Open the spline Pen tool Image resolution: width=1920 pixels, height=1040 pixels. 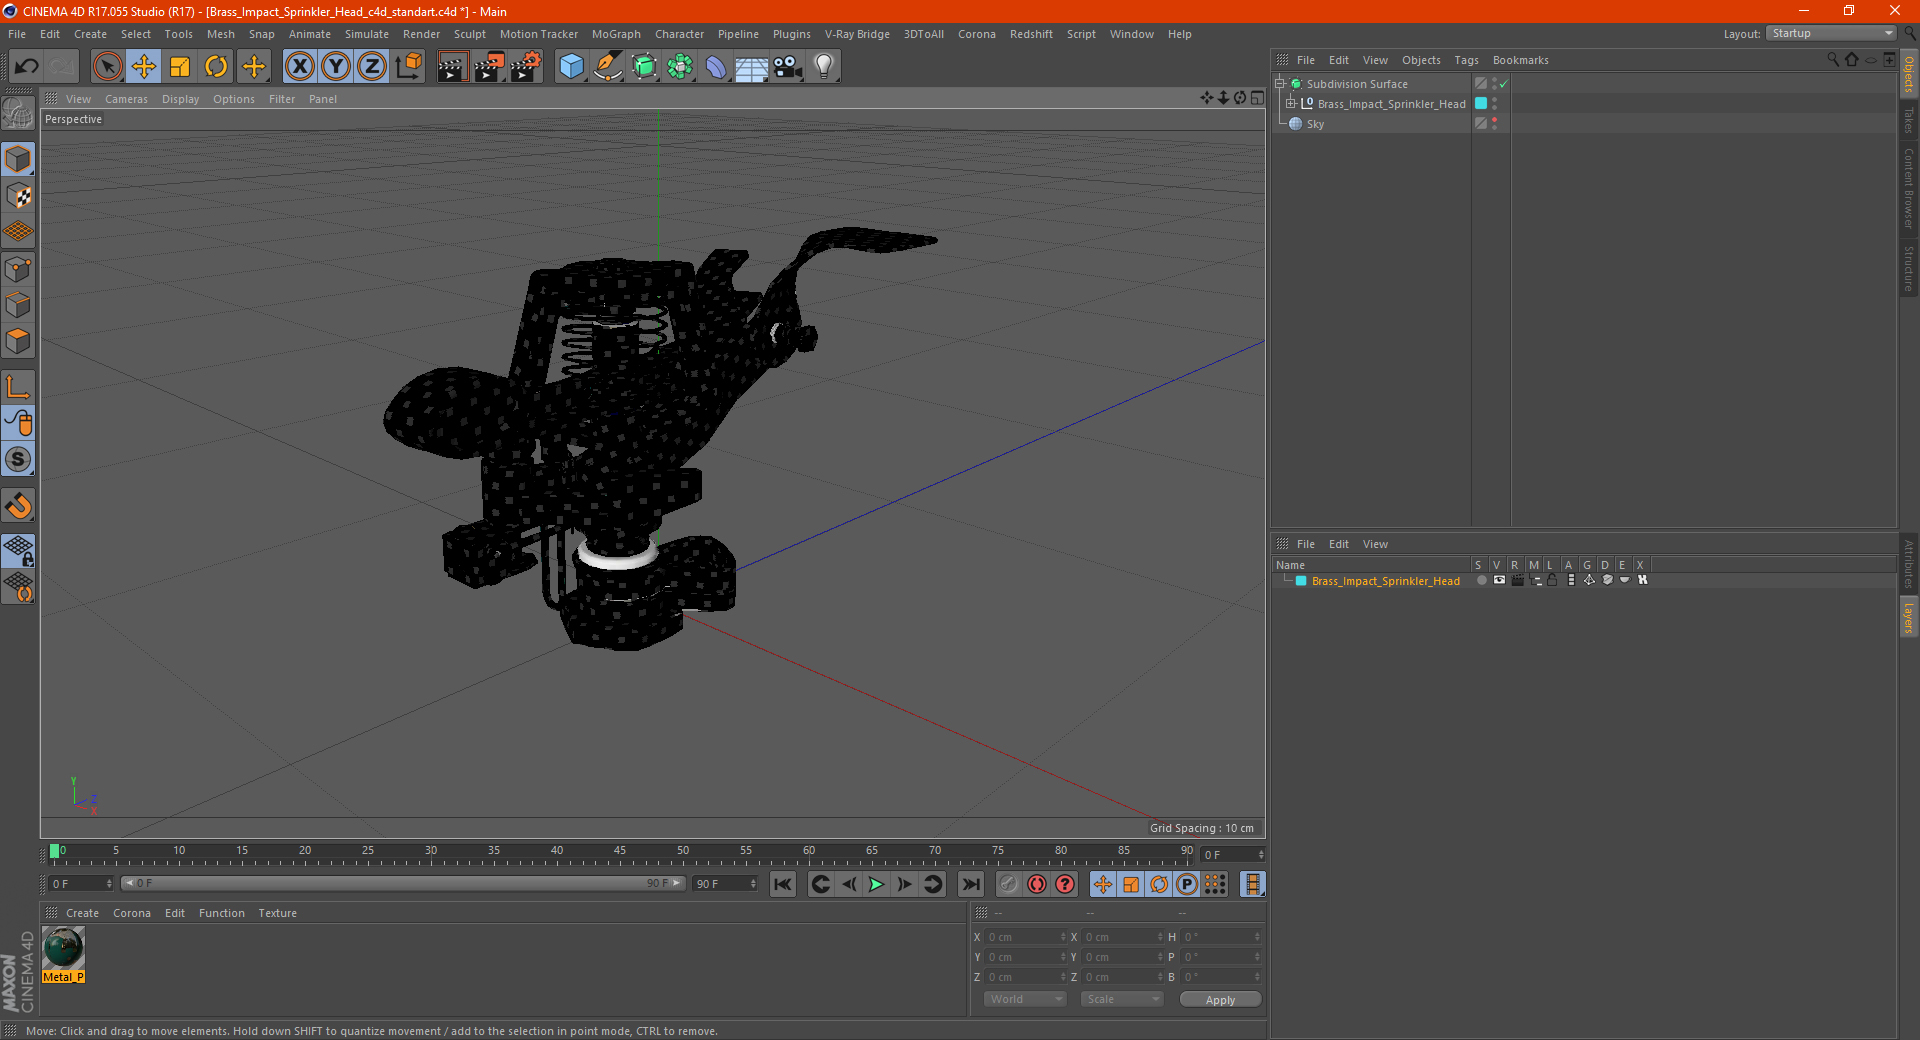[x=607, y=67]
